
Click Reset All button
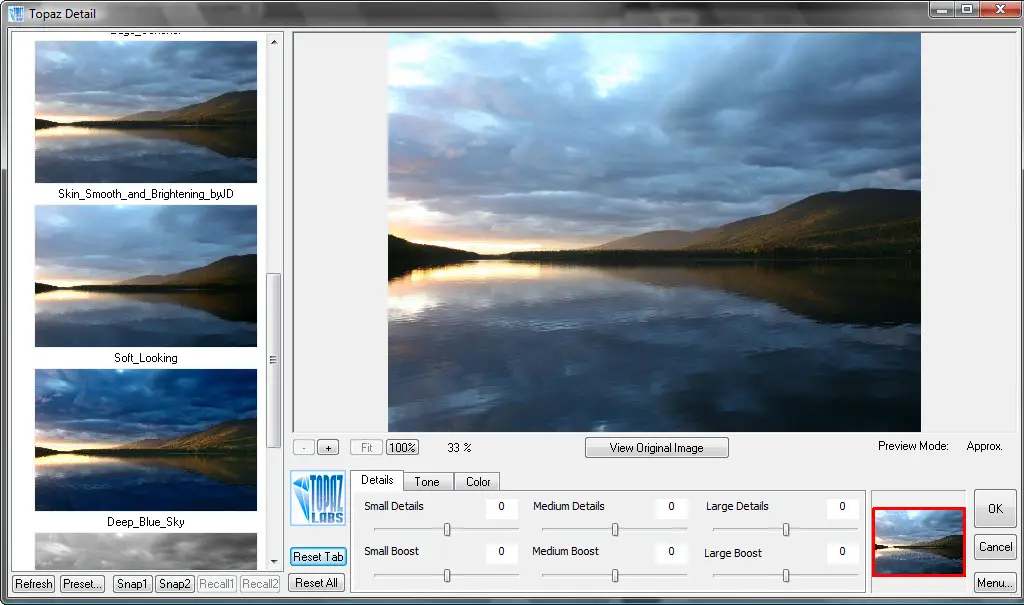(x=316, y=583)
